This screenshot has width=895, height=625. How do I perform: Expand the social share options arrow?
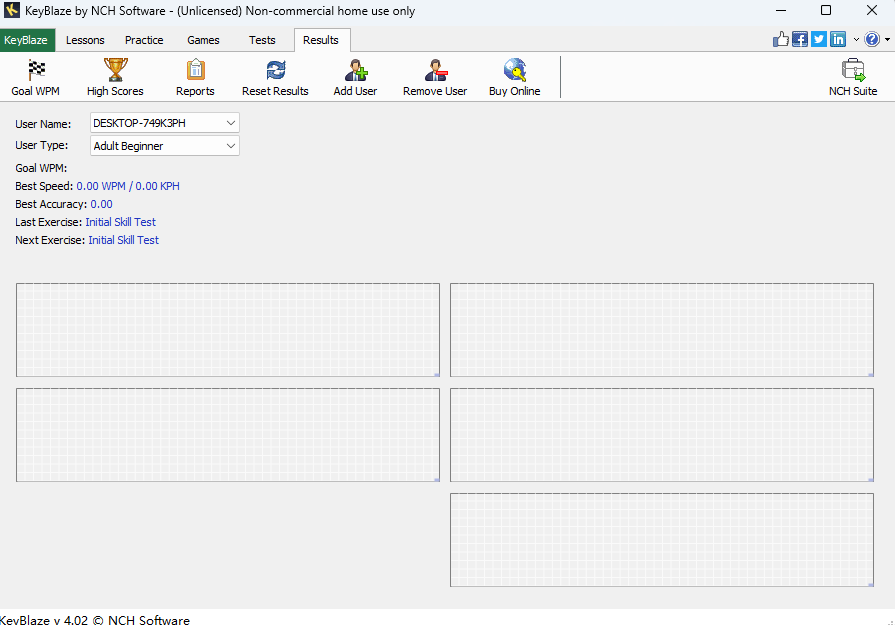(856, 40)
